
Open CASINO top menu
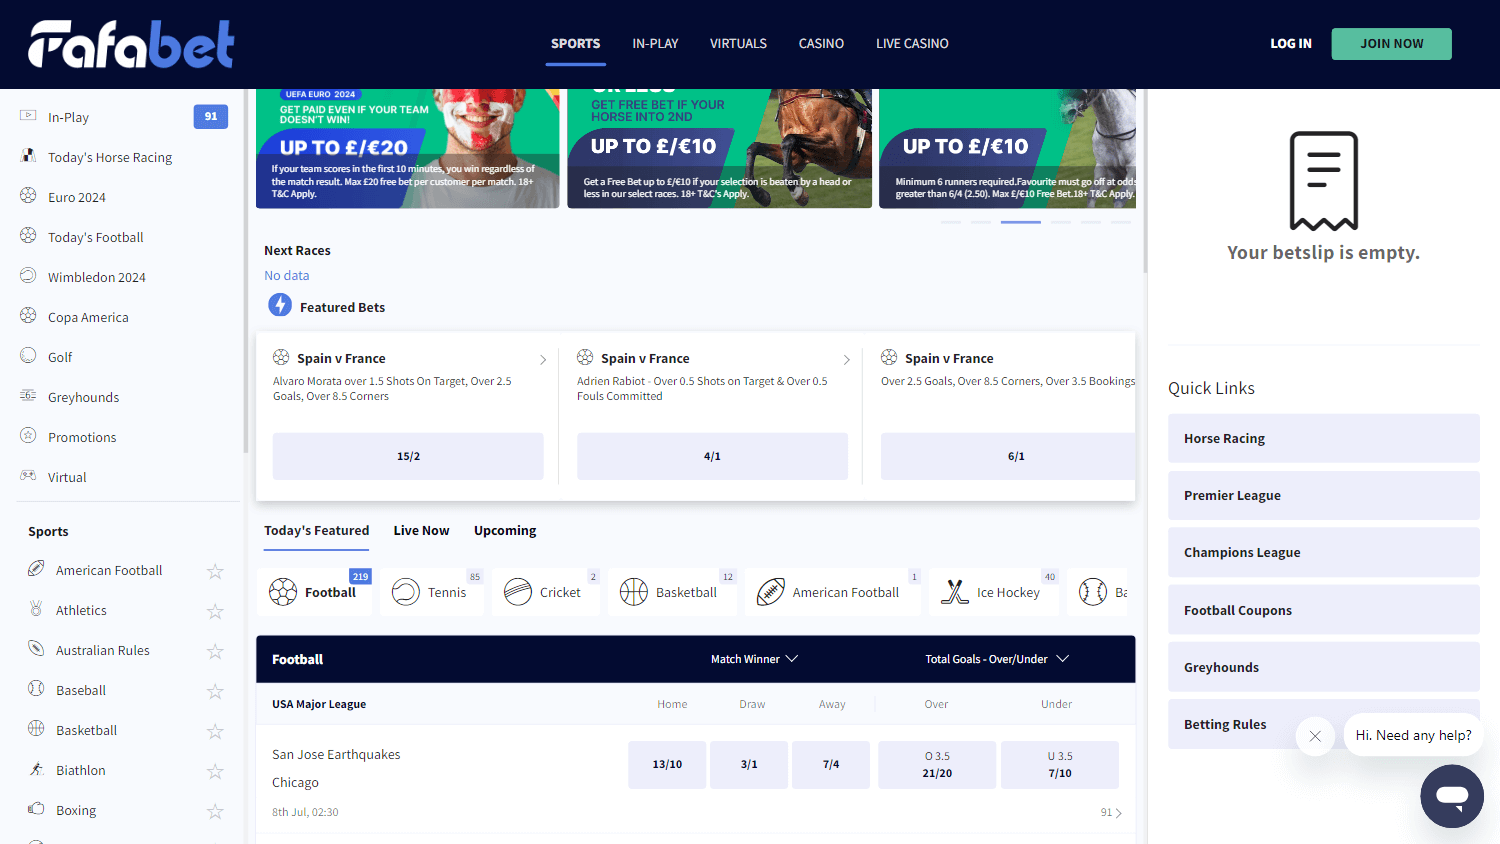821,44
